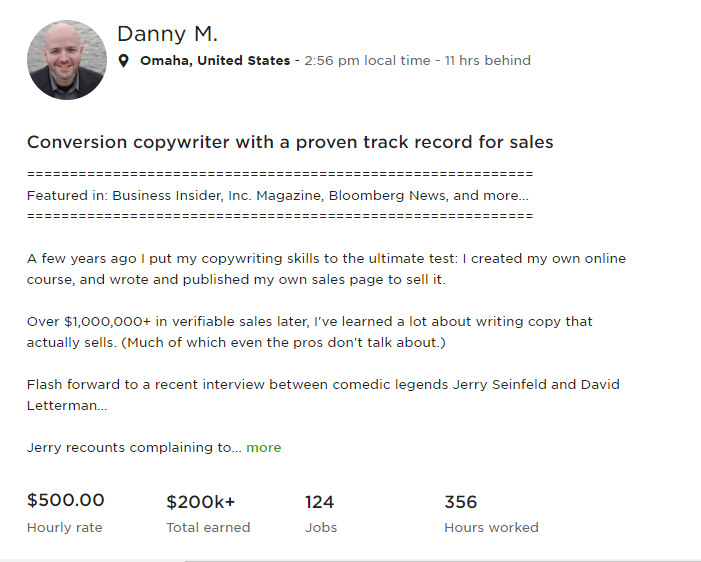Click the "Omaha, United States" location text

tap(214, 61)
